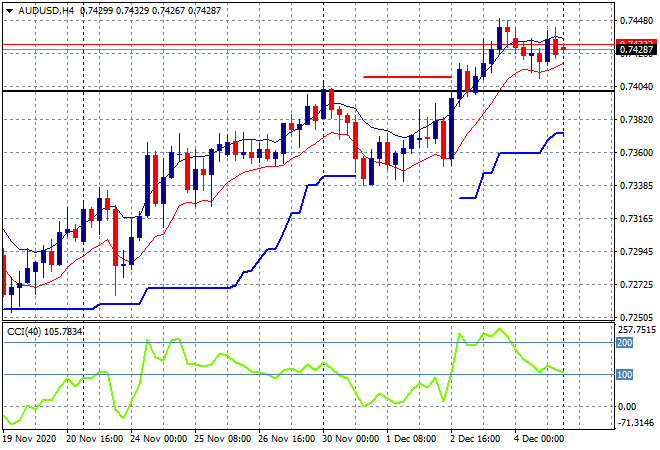Click the 0.74040 price scale label
Image resolution: width=660 pixels, height=450 pixels.
tap(636, 87)
